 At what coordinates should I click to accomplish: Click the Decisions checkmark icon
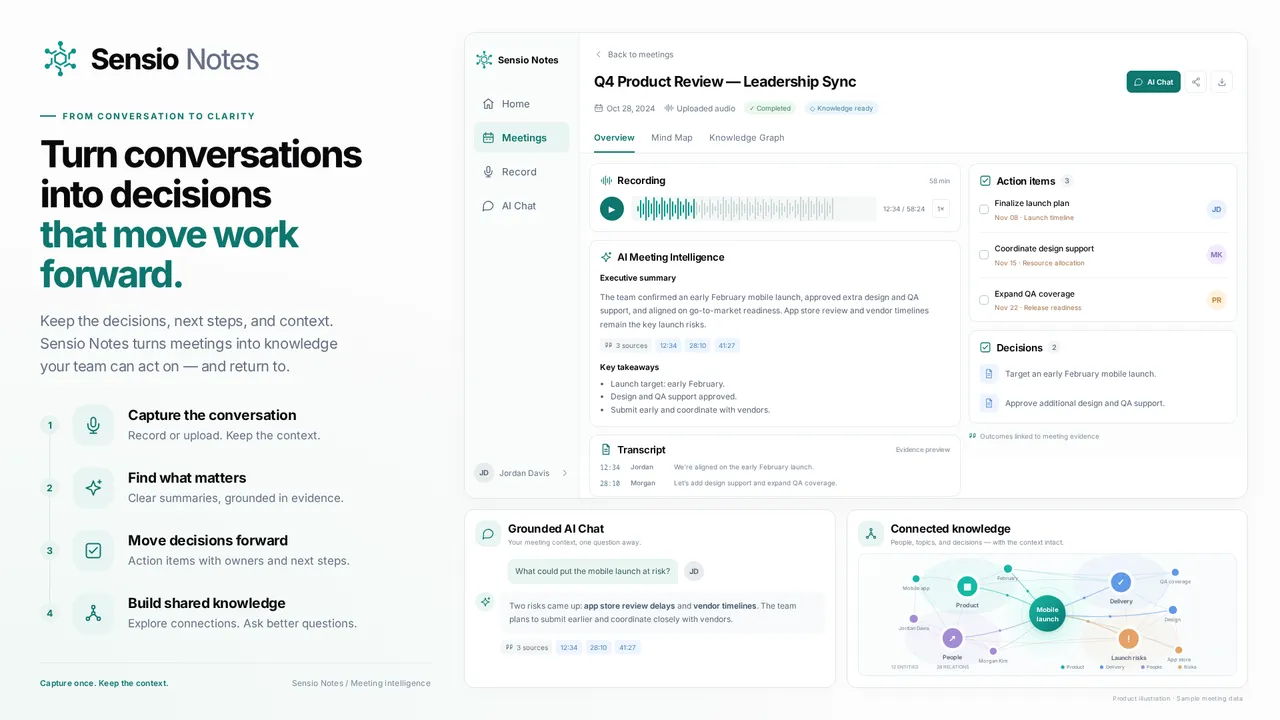coord(985,348)
